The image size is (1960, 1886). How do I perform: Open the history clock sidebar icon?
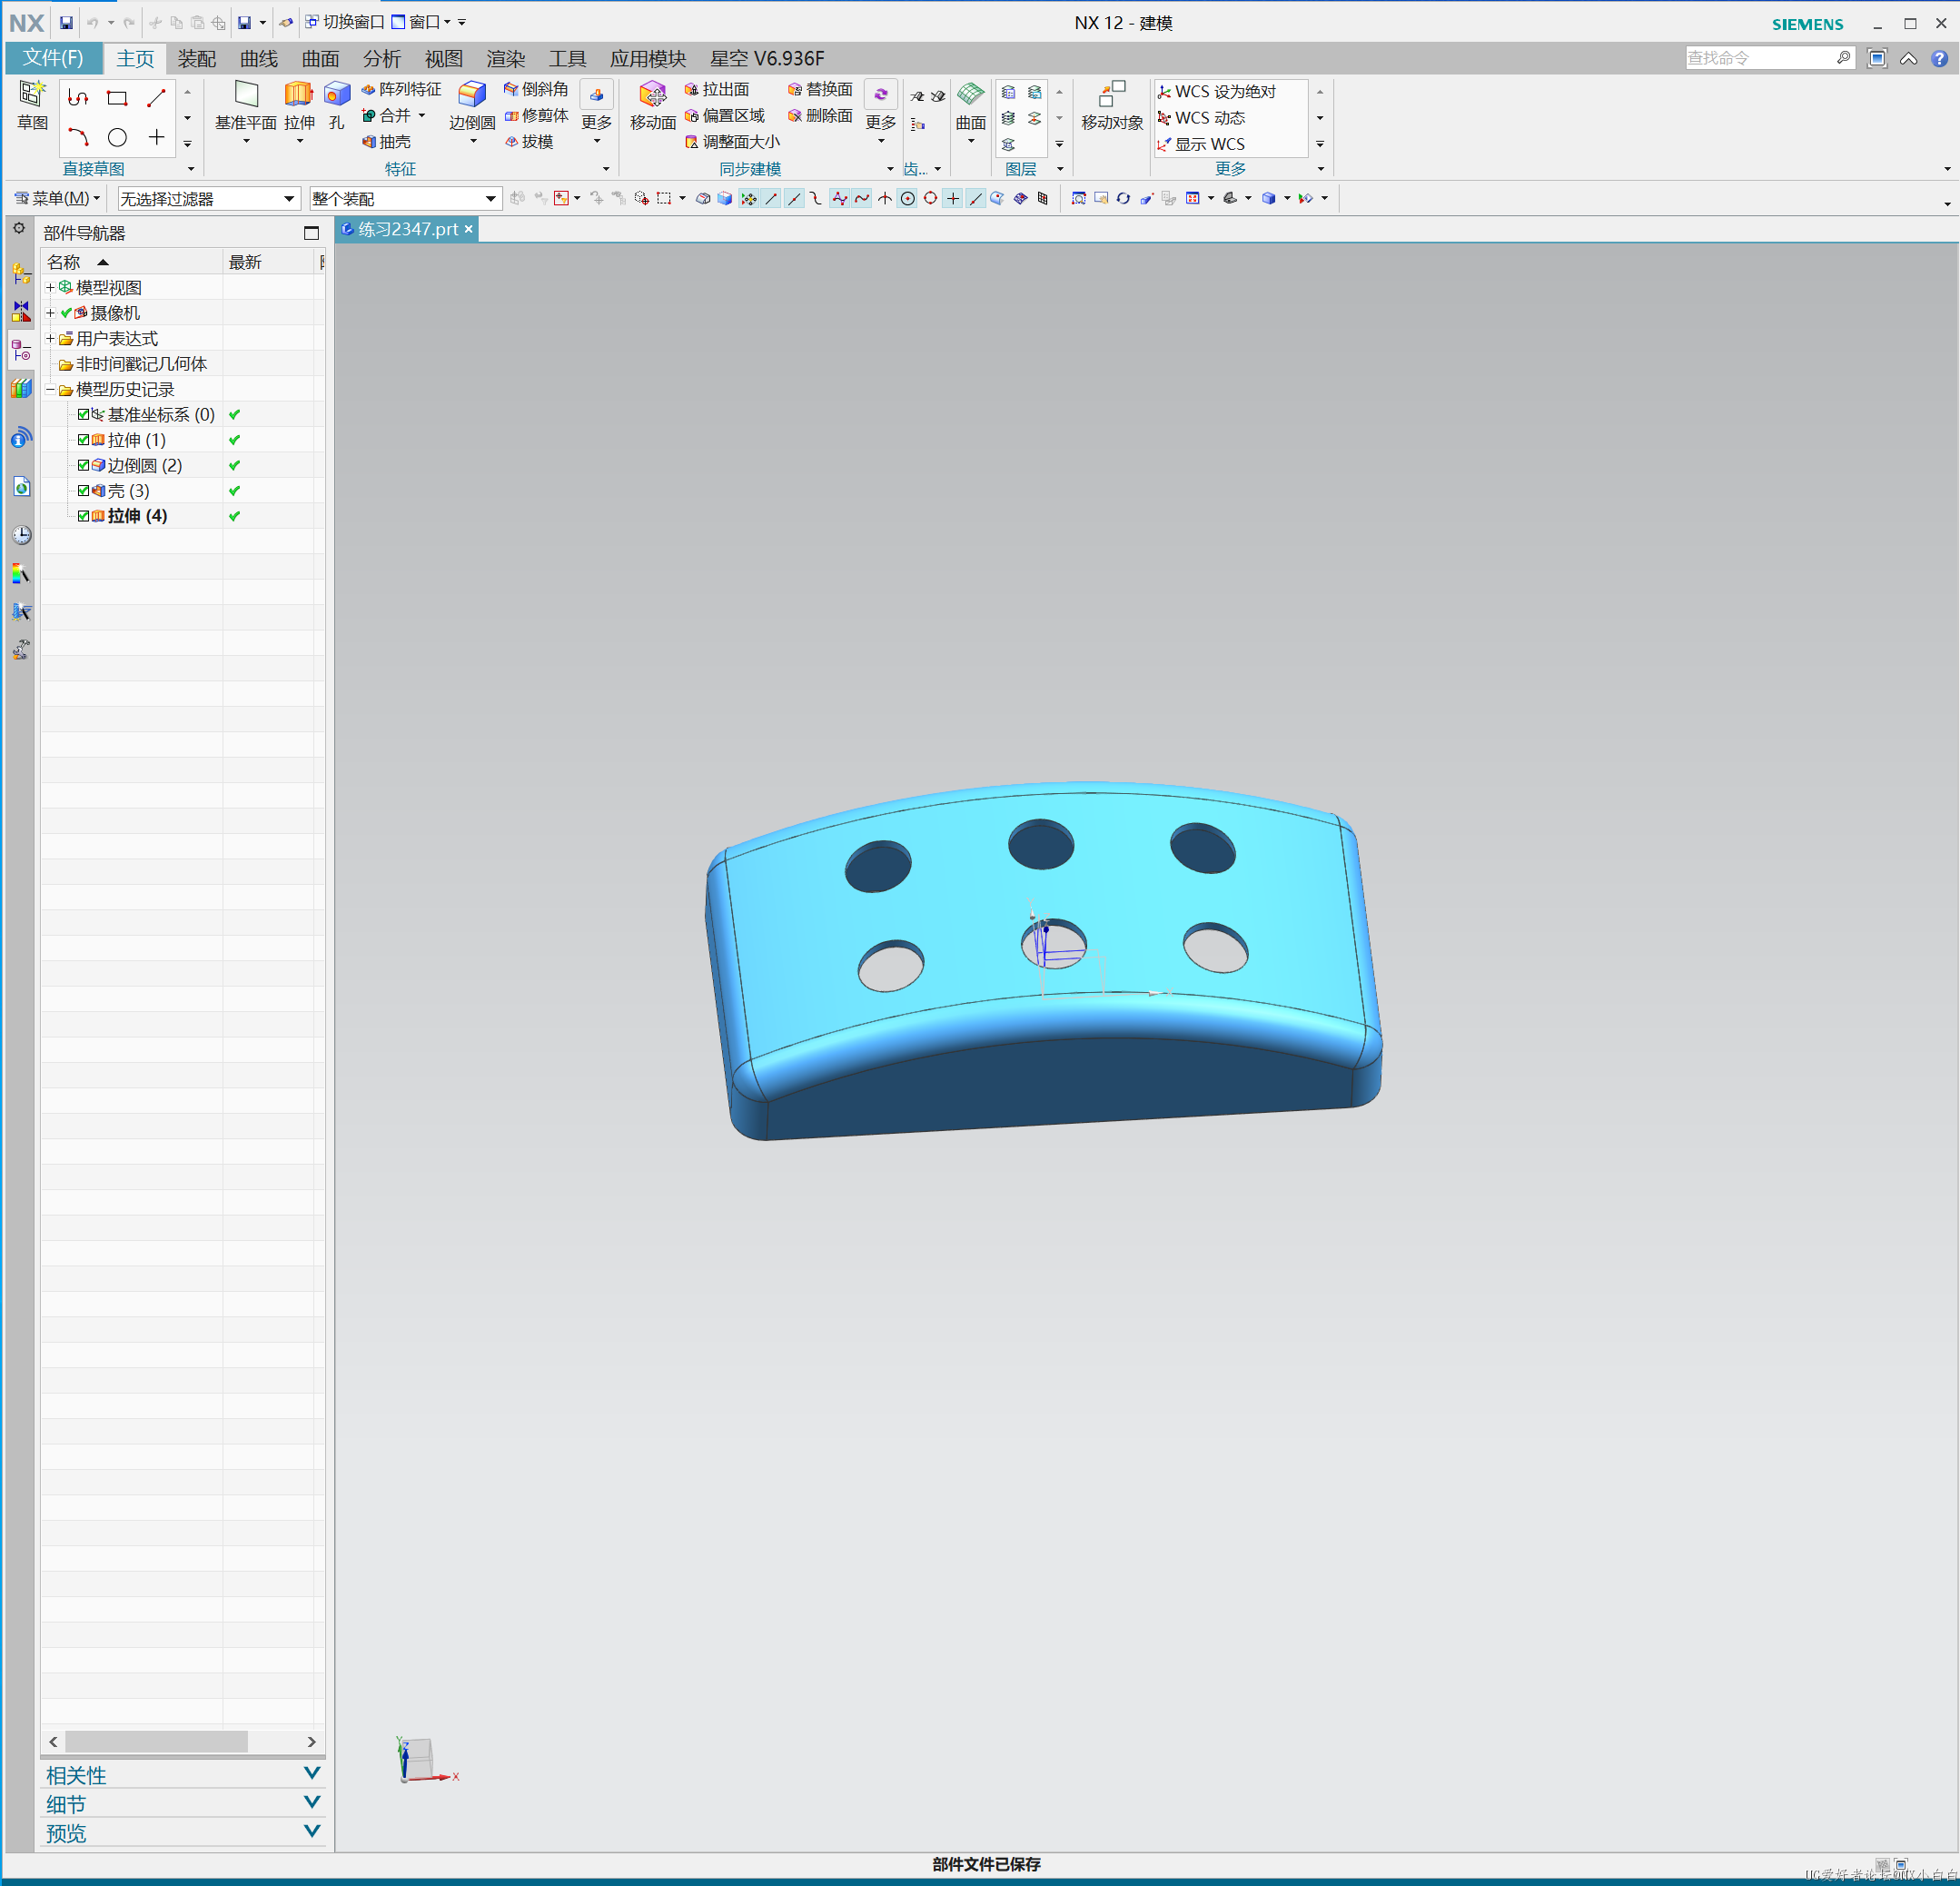click(21, 535)
